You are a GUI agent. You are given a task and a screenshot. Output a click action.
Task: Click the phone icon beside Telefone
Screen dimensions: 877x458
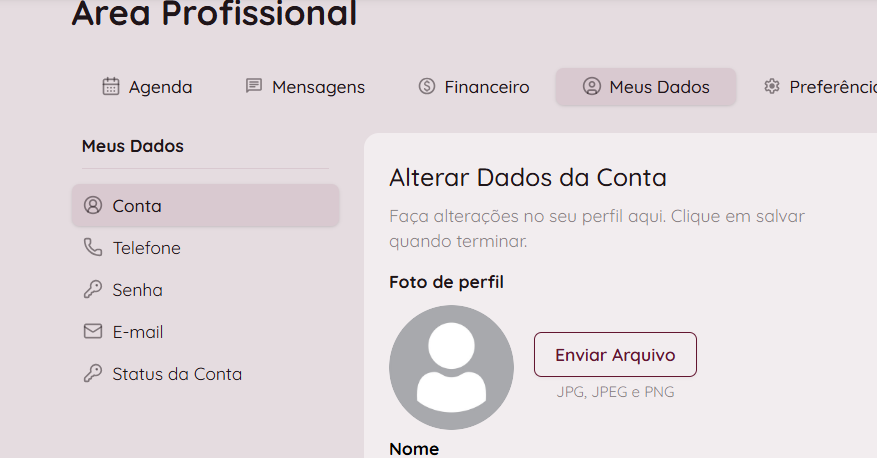click(x=93, y=248)
